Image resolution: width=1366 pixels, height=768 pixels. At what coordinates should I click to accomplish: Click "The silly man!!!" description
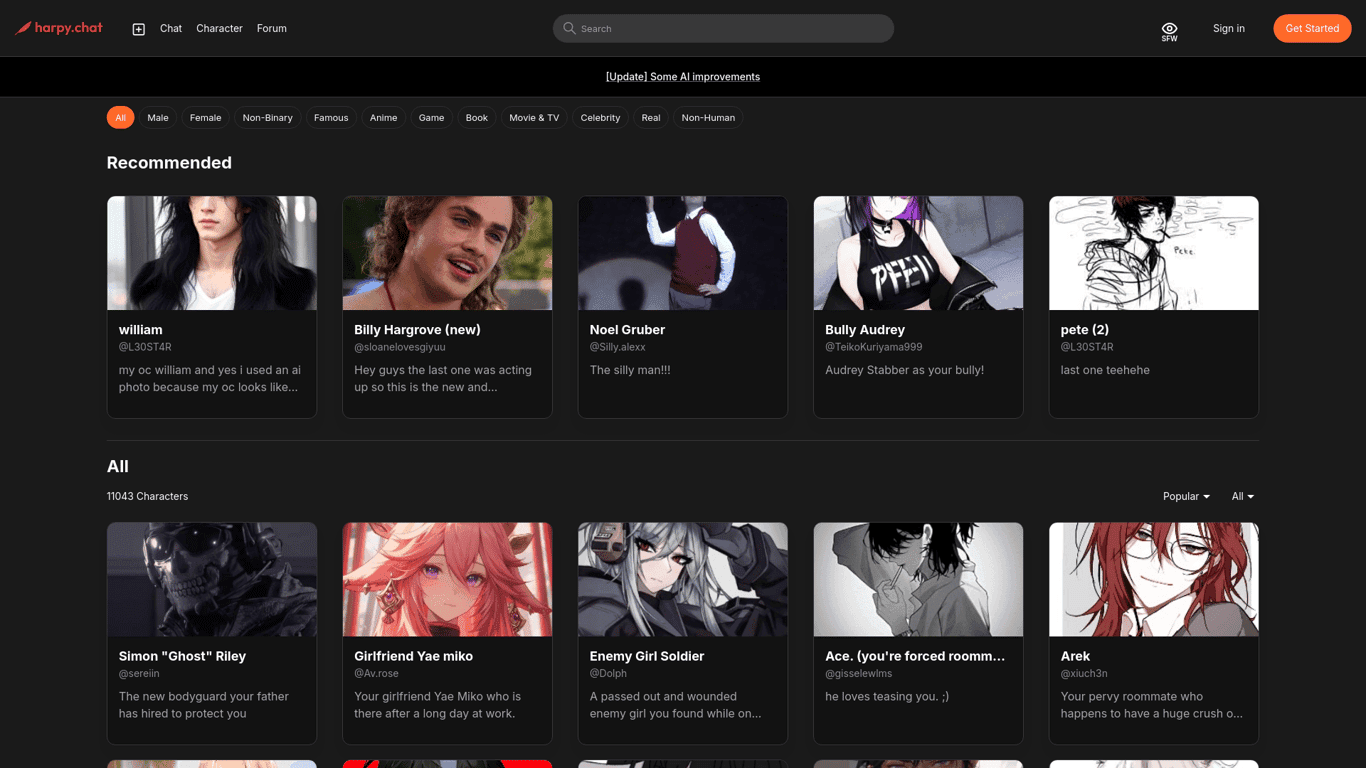point(630,370)
